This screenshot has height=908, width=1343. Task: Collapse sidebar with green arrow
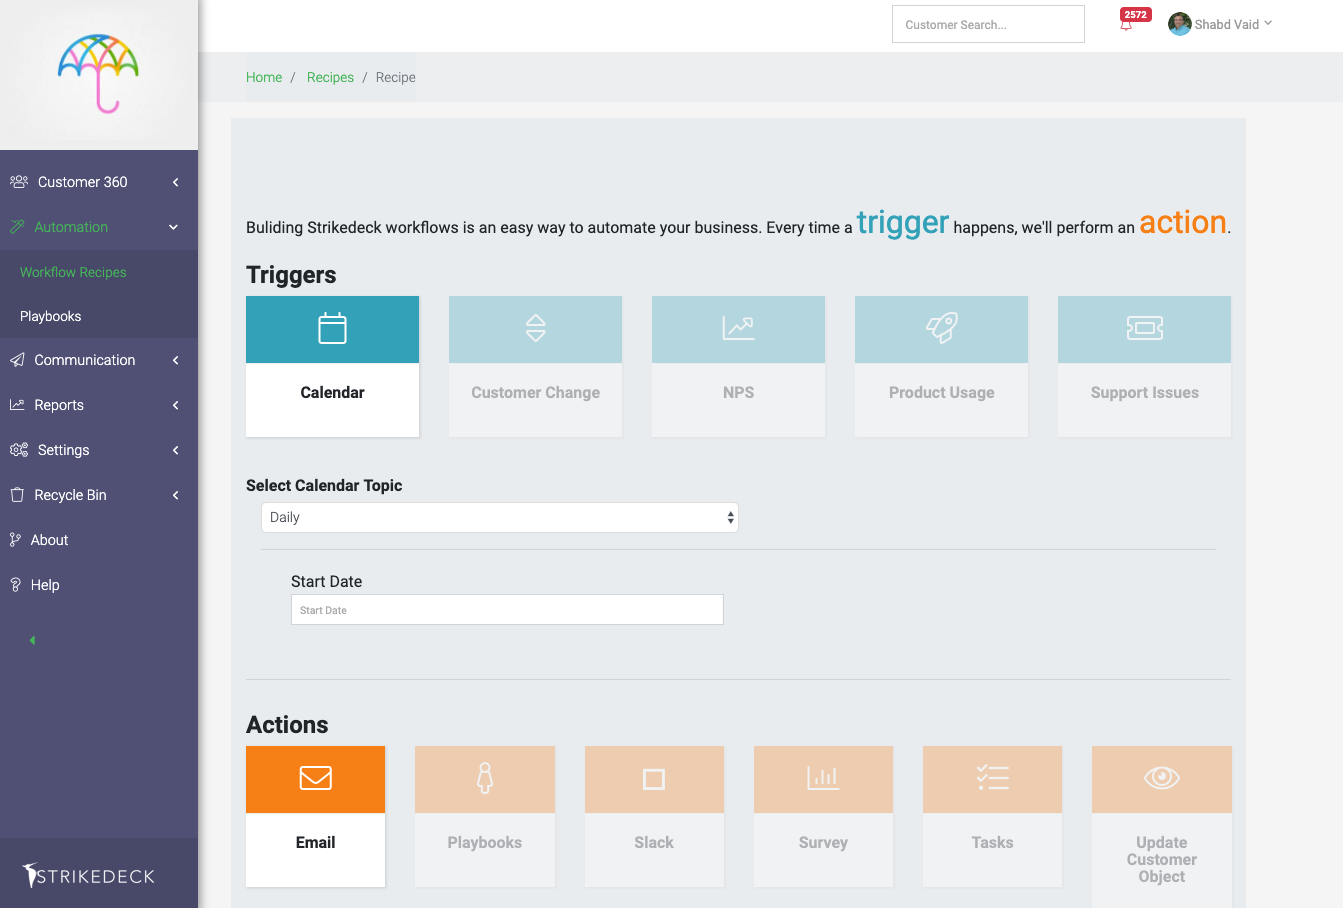[x=32, y=640]
